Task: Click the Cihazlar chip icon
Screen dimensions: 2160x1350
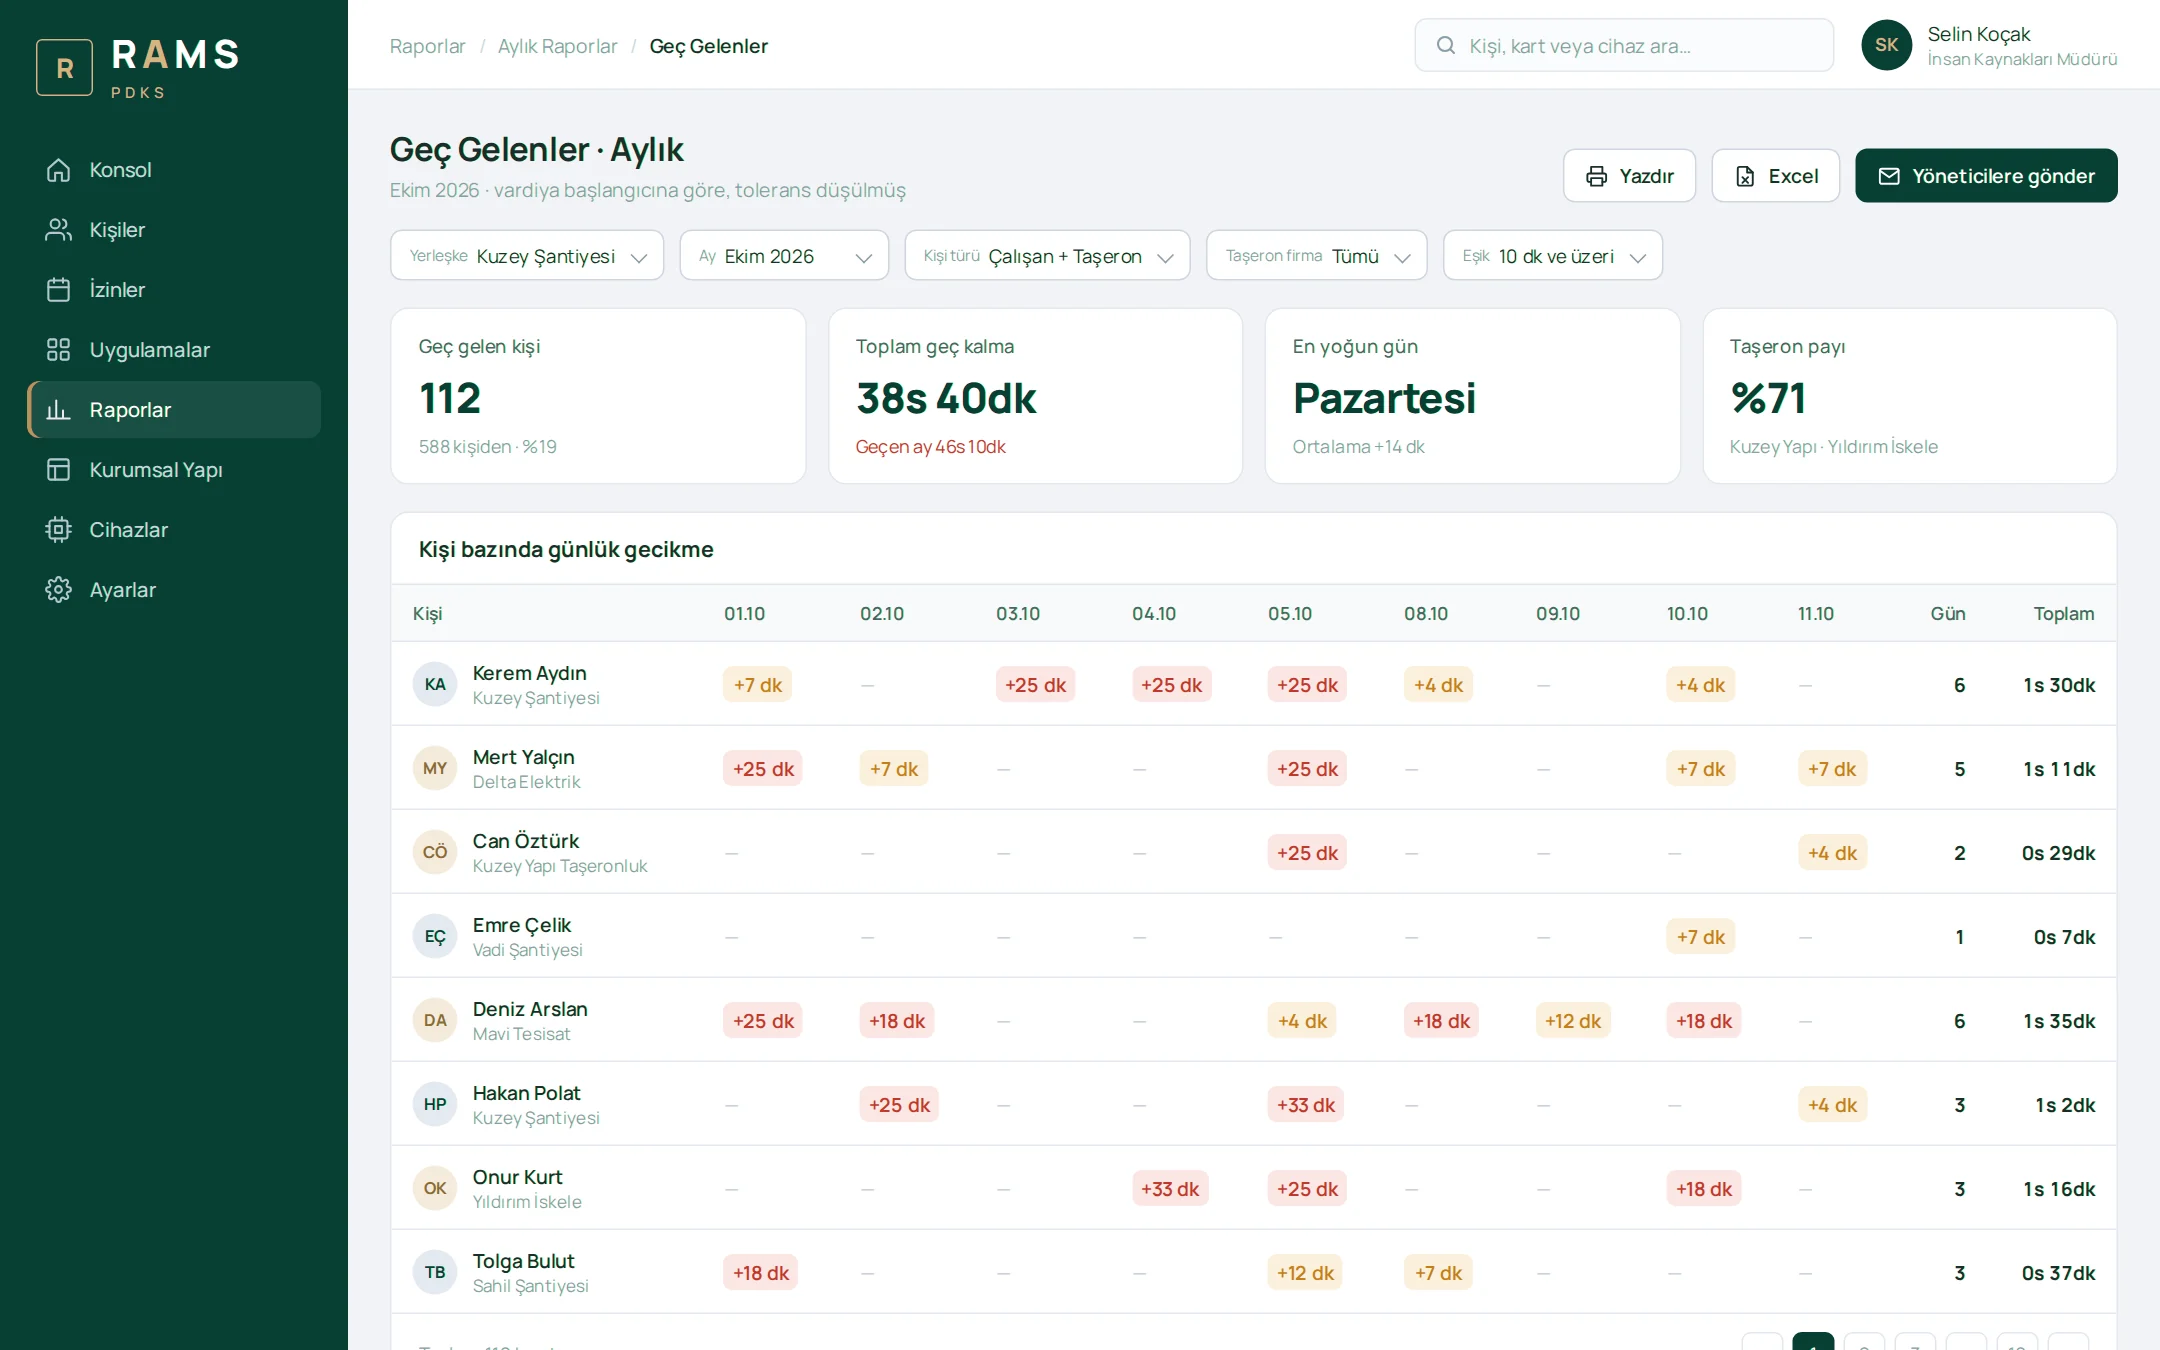Action: 58,530
